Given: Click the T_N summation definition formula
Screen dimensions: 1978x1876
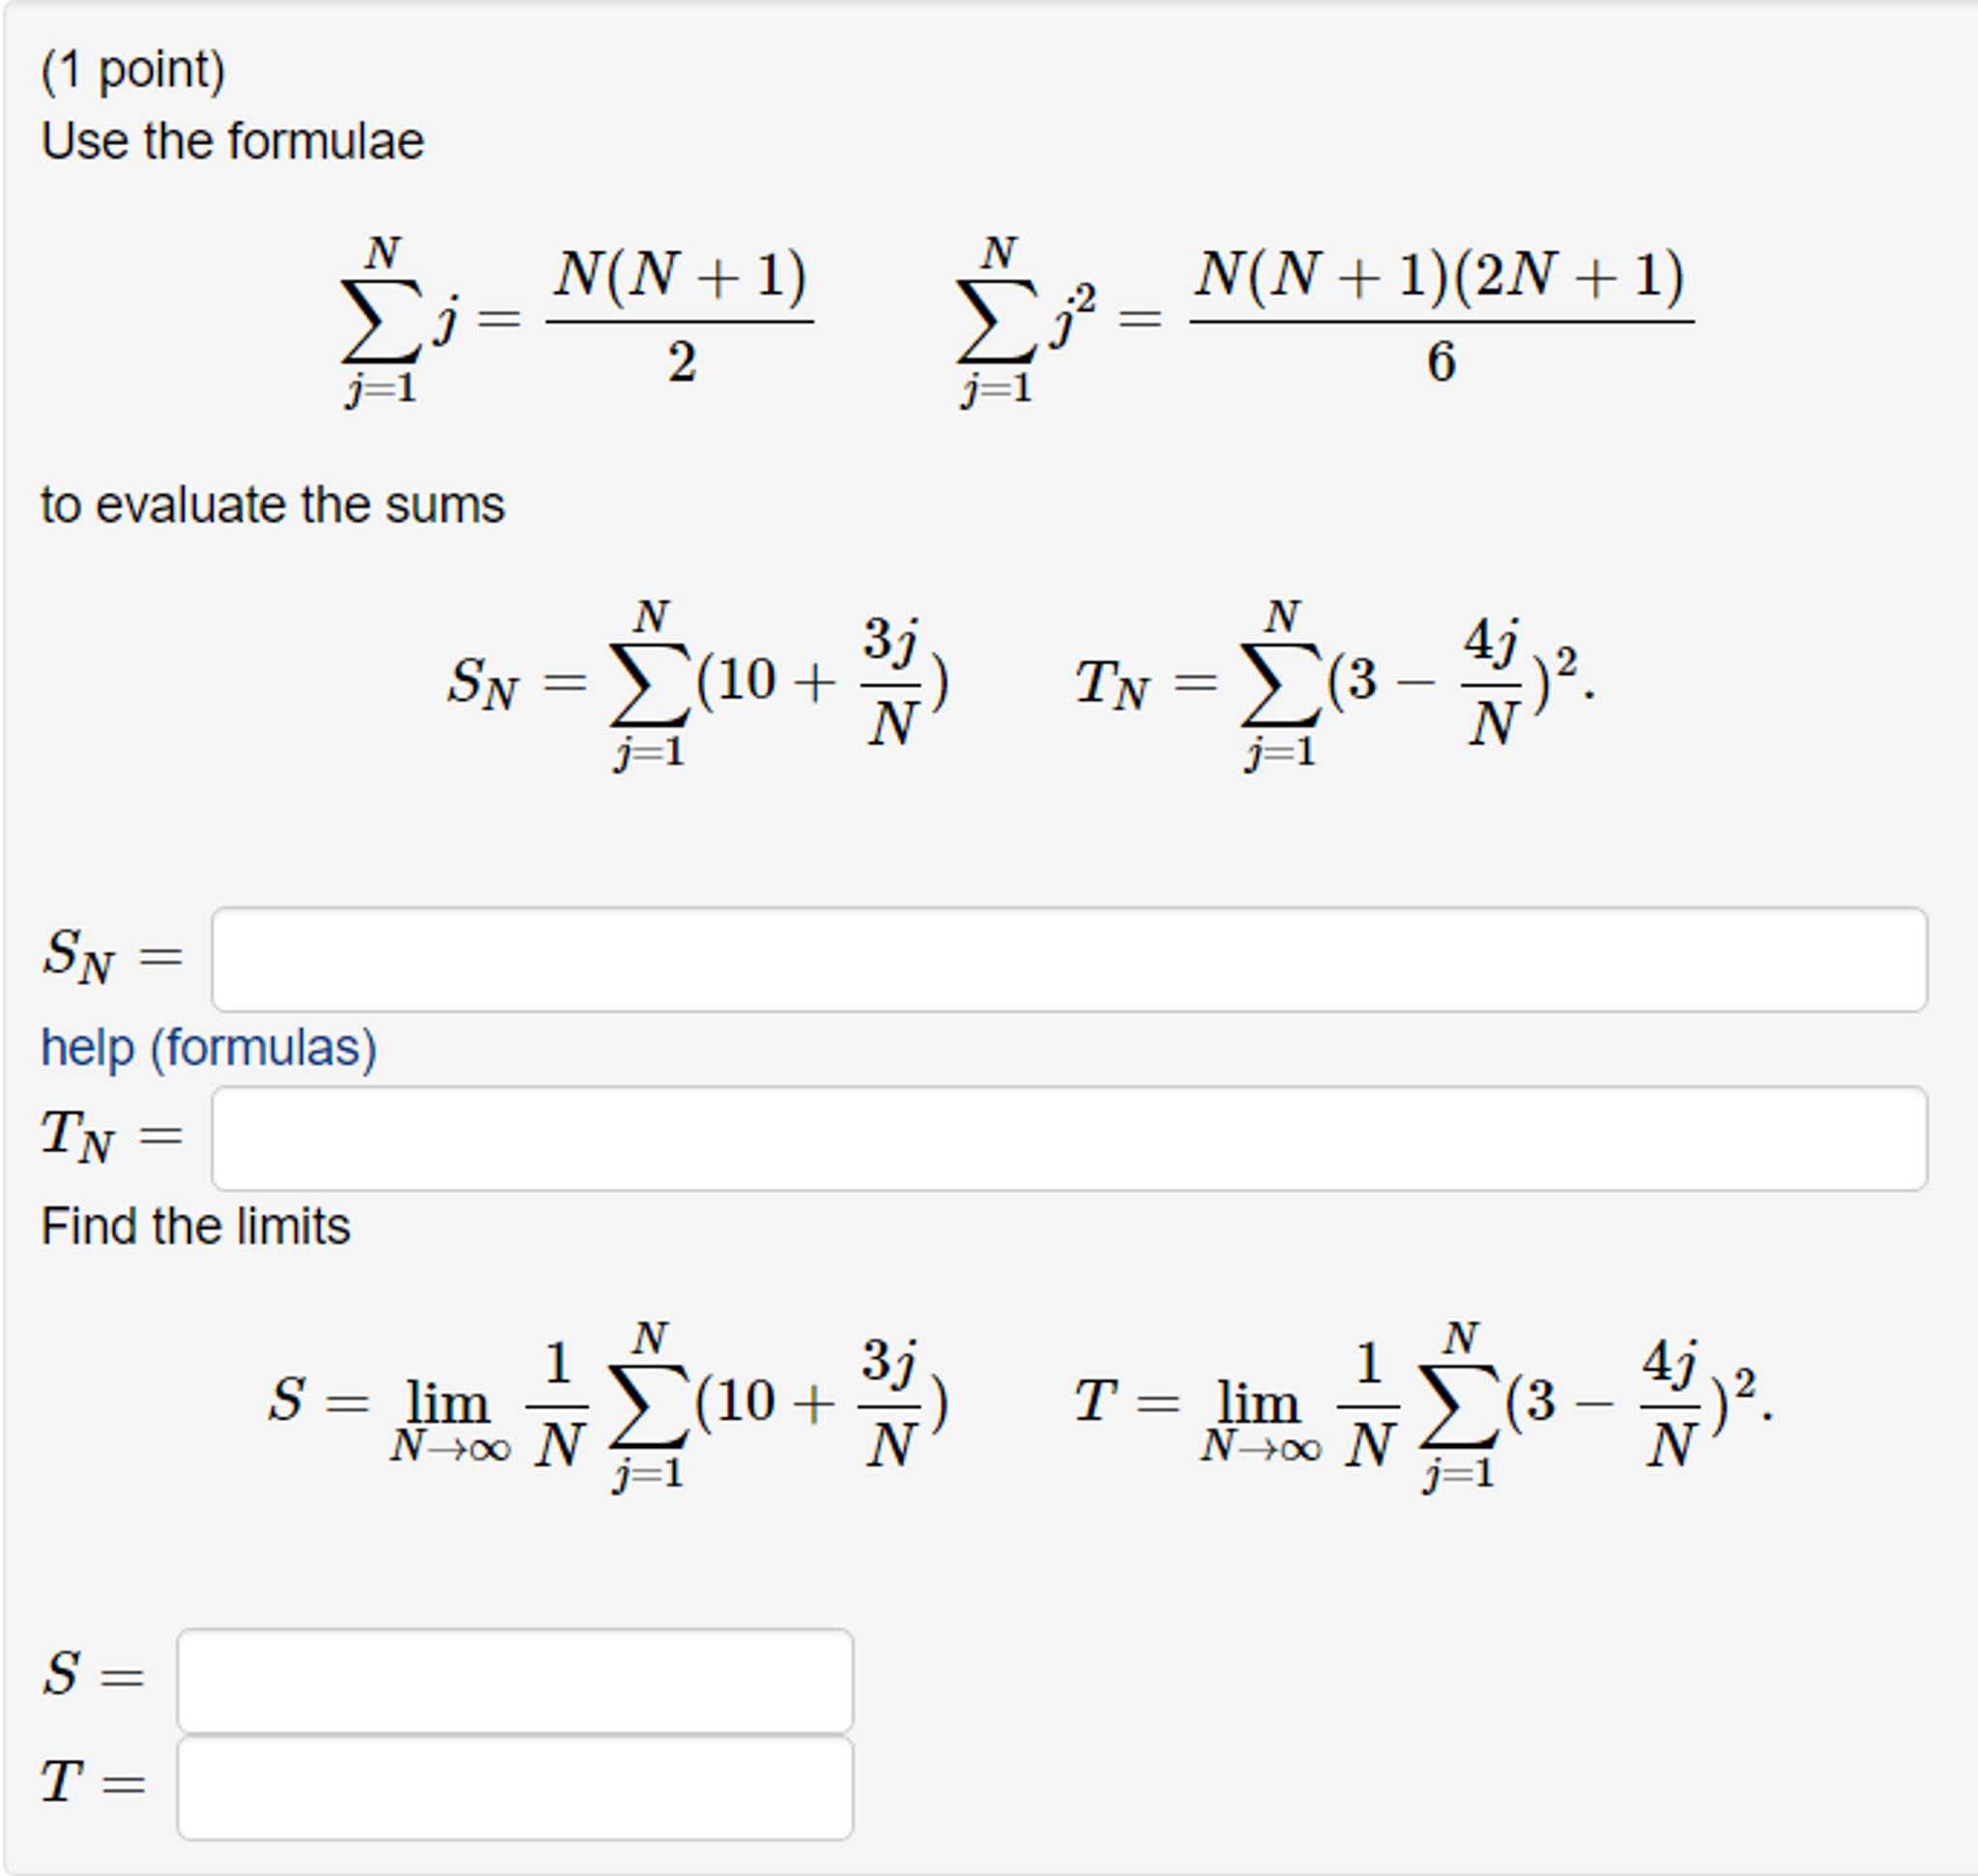Looking at the screenshot, I should pos(1334,684).
